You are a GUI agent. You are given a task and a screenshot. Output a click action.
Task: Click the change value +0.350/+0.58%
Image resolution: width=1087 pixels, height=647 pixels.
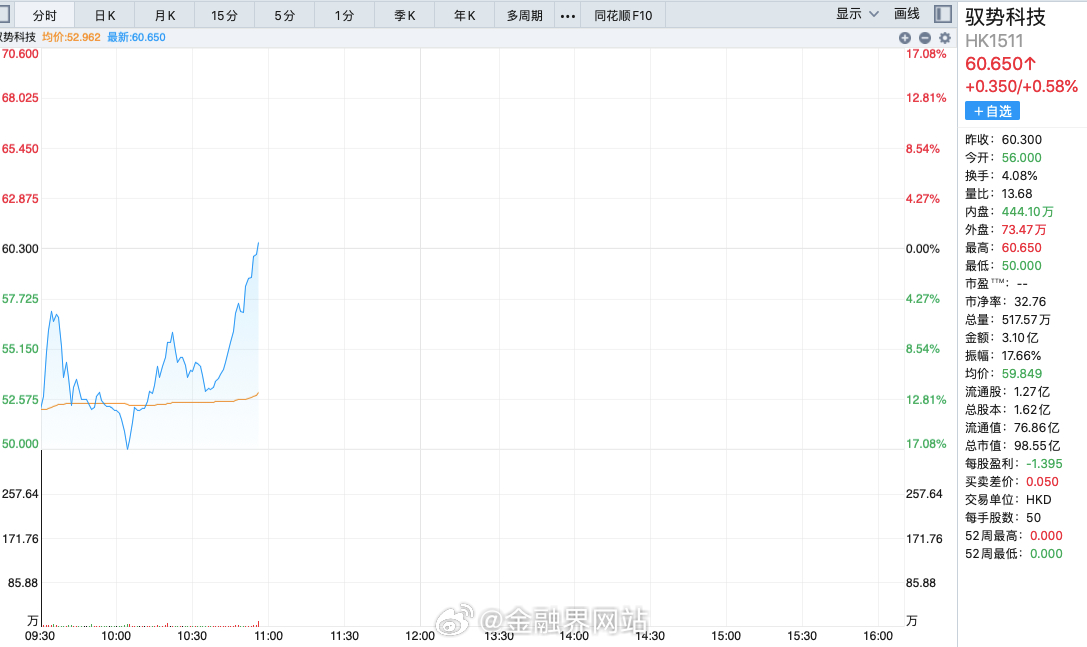[1022, 87]
